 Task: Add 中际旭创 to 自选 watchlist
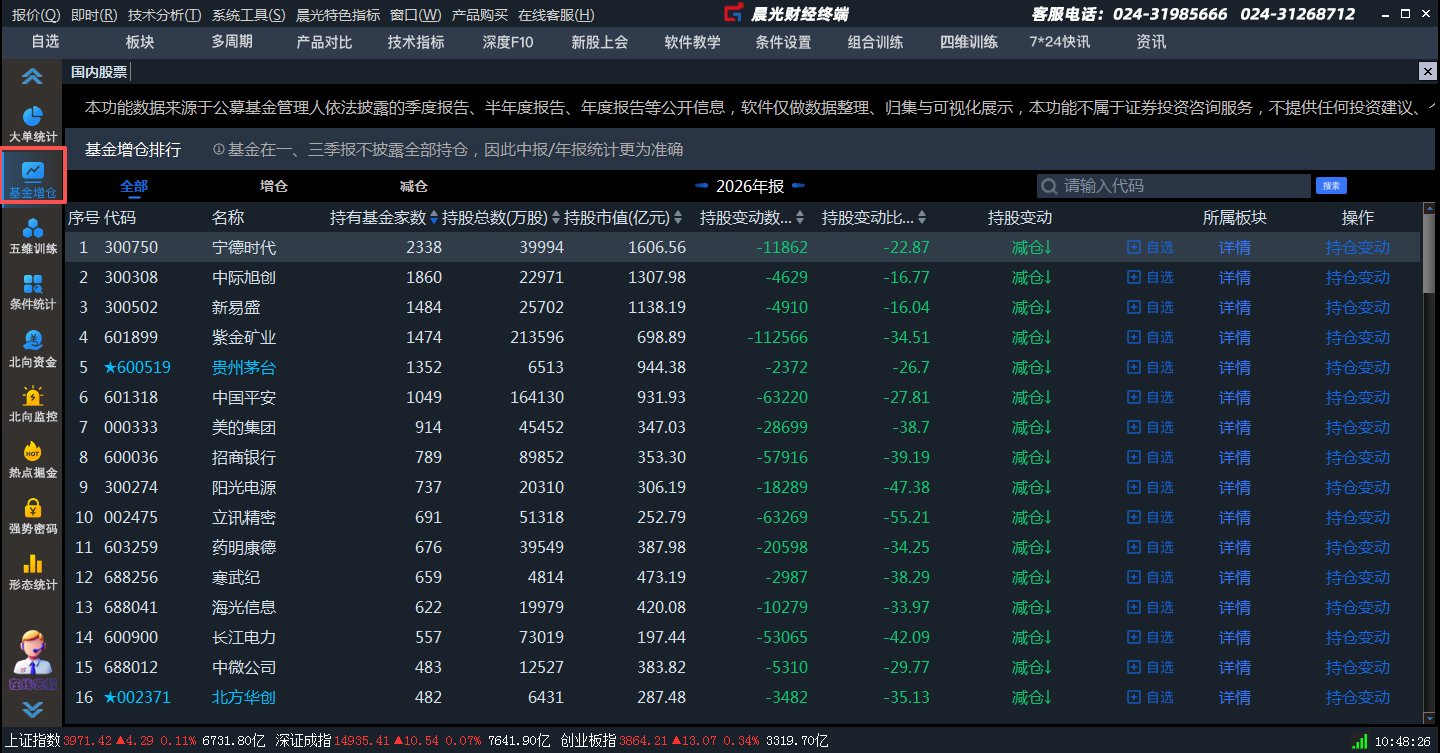tap(1150, 277)
